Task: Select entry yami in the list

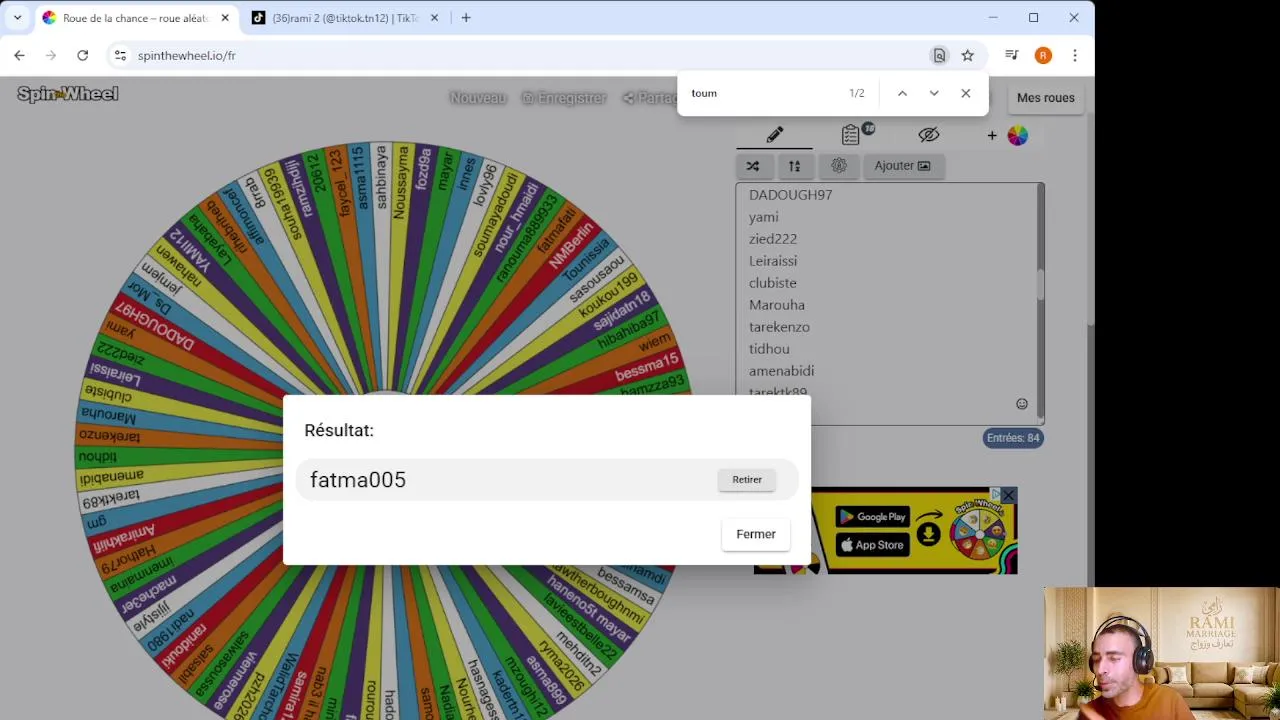Action: [x=763, y=217]
